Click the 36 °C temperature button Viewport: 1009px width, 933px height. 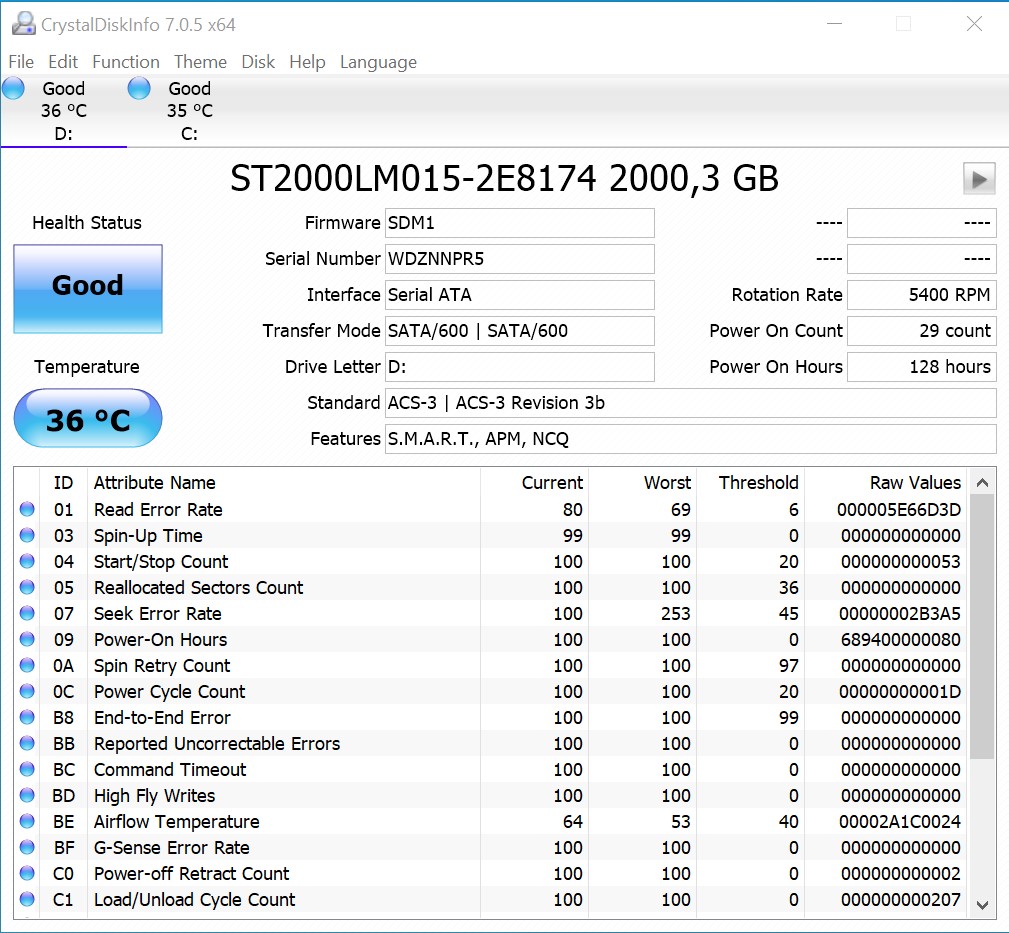point(88,419)
